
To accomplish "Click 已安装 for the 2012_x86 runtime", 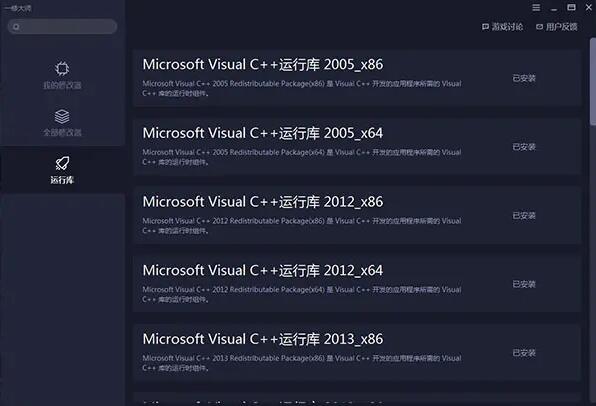I will [x=524, y=216].
